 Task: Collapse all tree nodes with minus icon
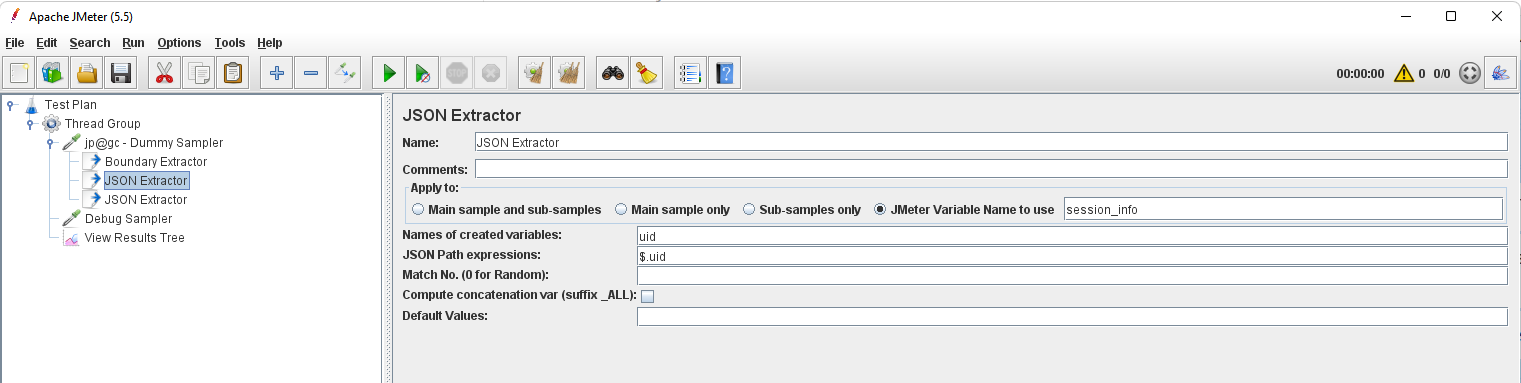[x=311, y=73]
